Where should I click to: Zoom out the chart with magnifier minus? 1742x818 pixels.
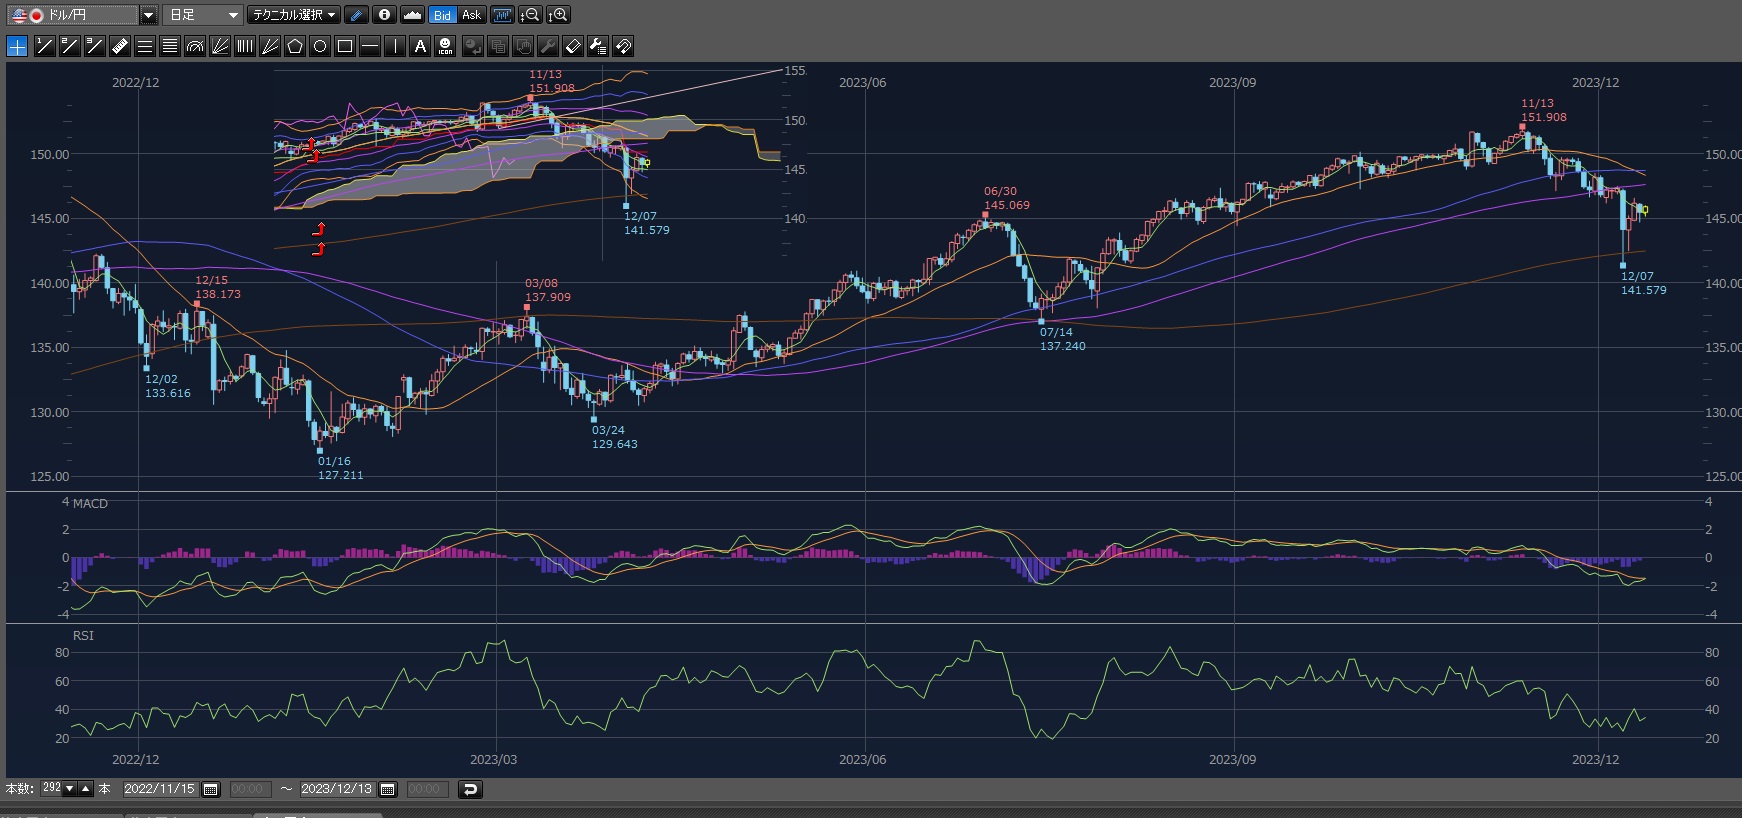(531, 15)
